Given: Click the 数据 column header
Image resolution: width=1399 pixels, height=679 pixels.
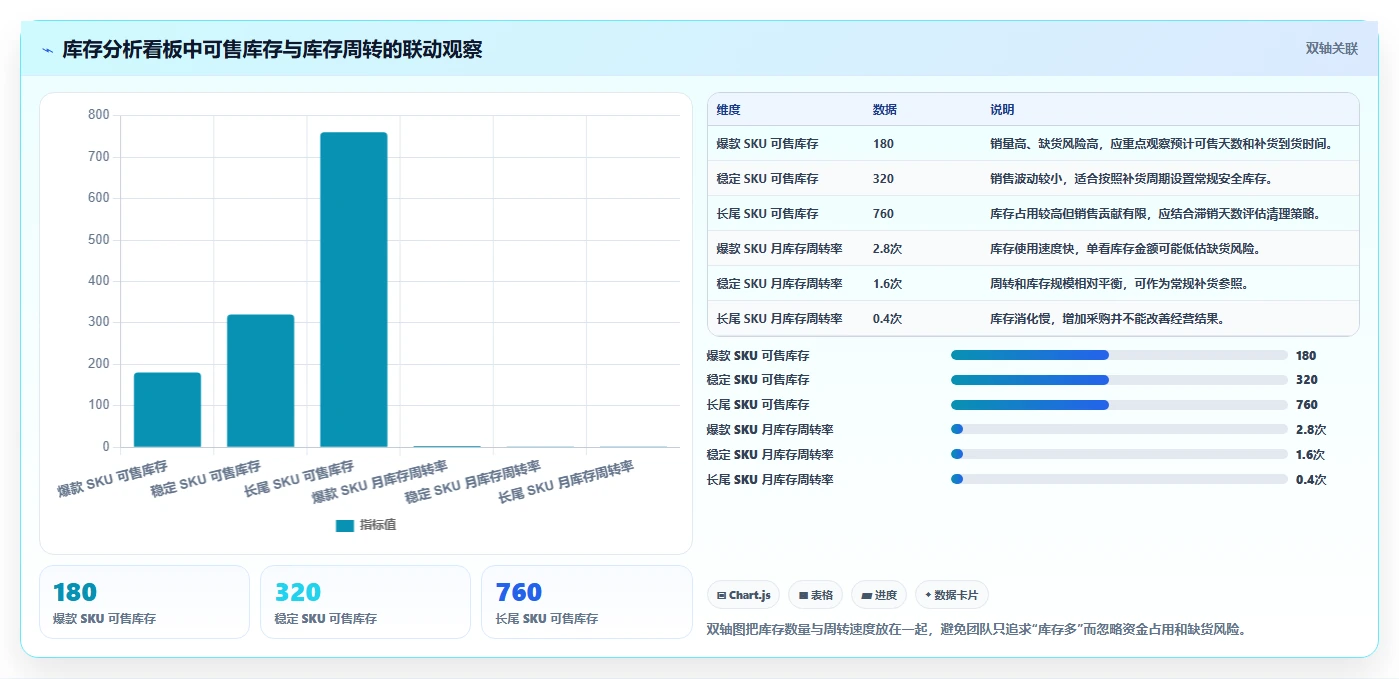Looking at the screenshot, I should tap(884, 110).
